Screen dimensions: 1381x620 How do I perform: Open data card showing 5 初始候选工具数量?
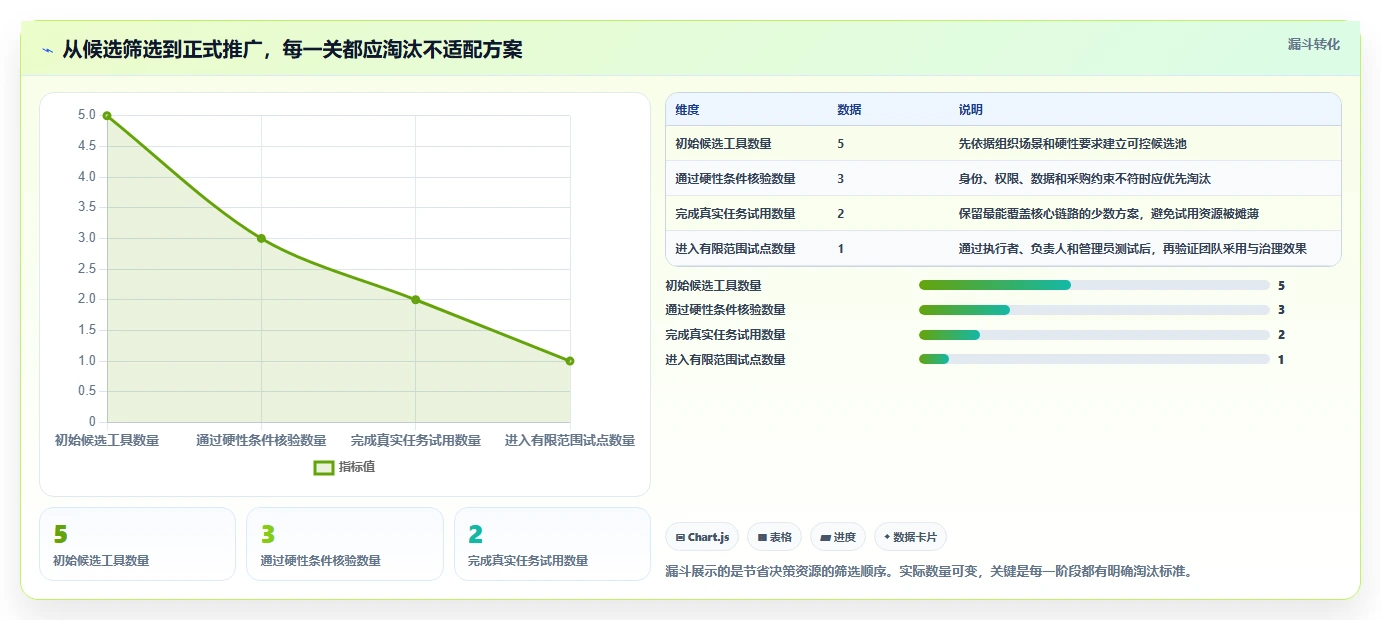[137, 544]
